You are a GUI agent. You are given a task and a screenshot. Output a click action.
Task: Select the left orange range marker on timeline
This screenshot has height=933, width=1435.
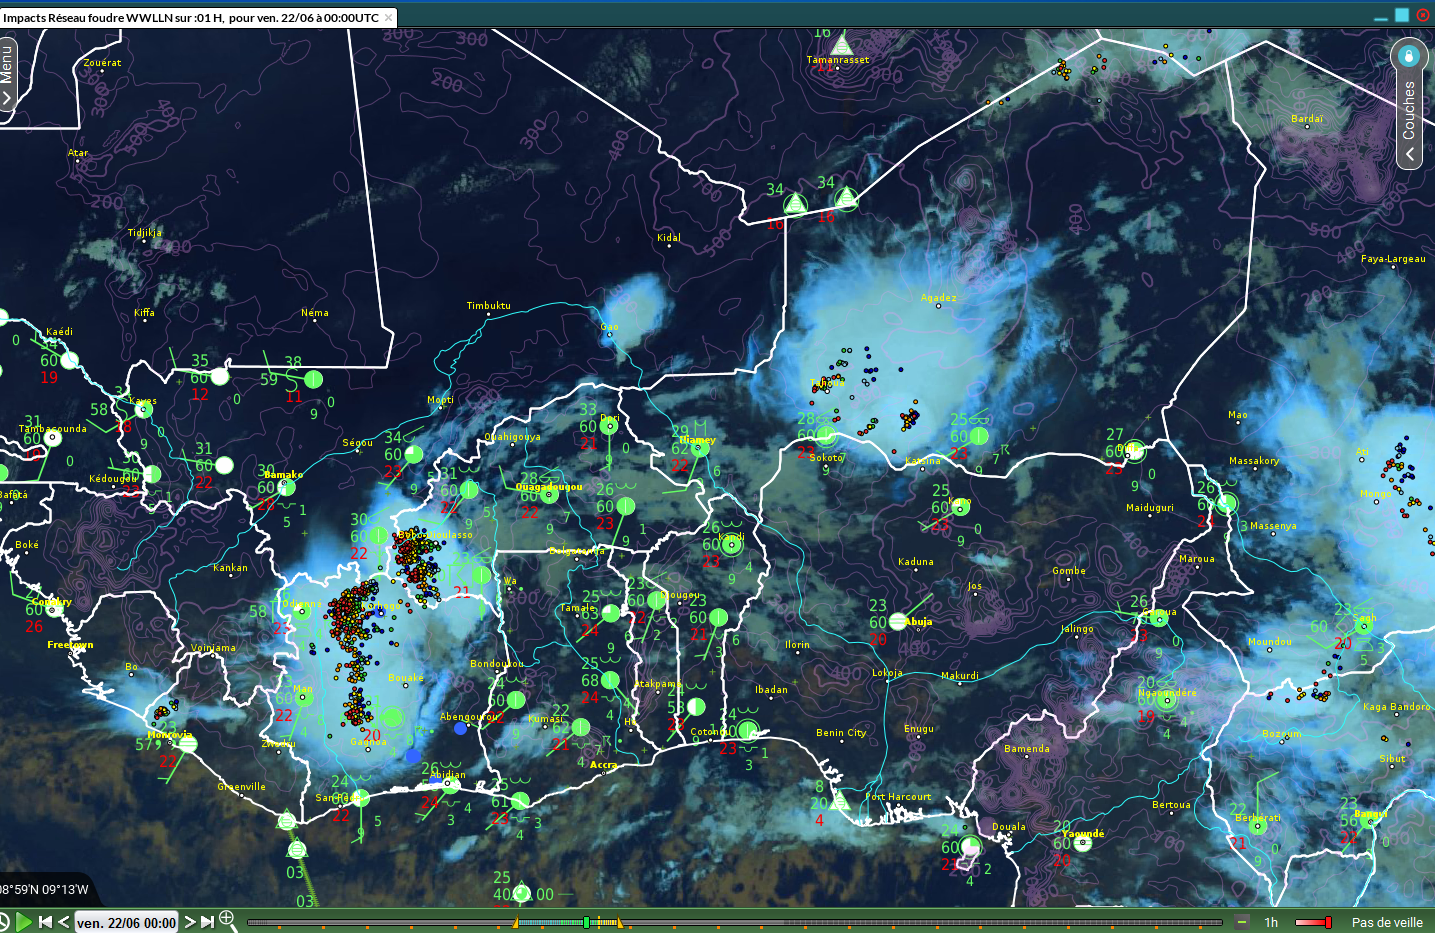(x=516, y=922)
